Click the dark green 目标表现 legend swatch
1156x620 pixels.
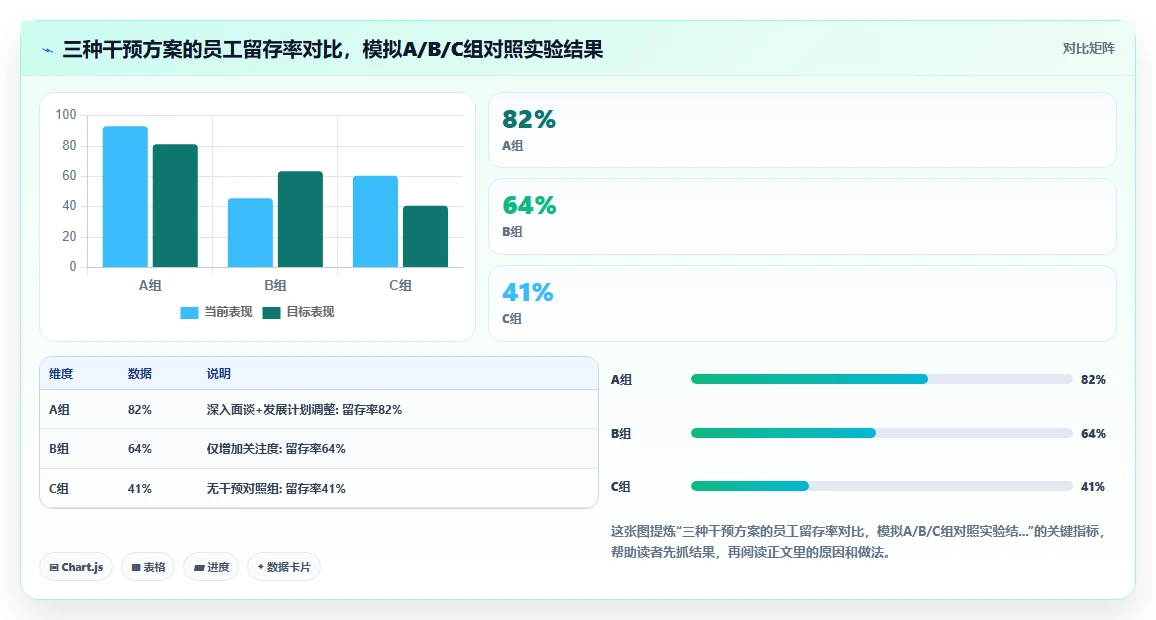271,313
